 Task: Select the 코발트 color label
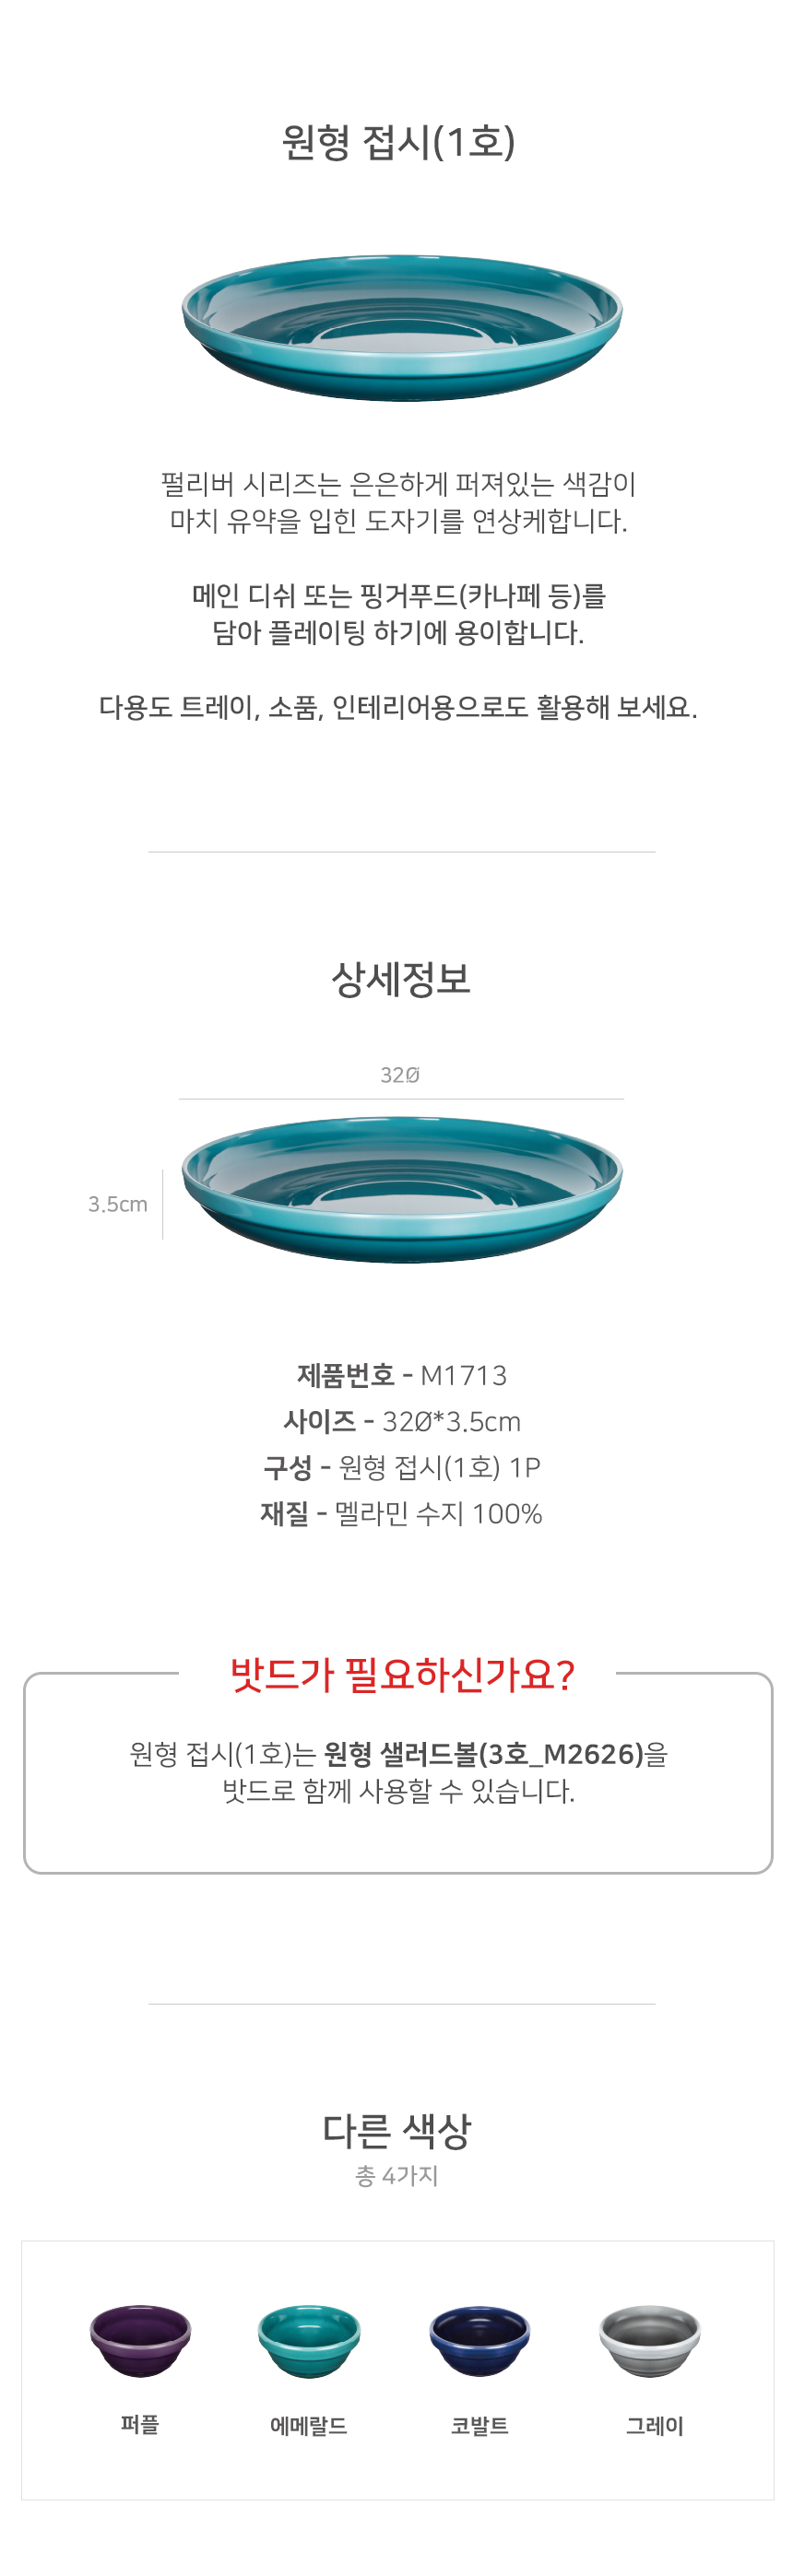[480, 2425]
